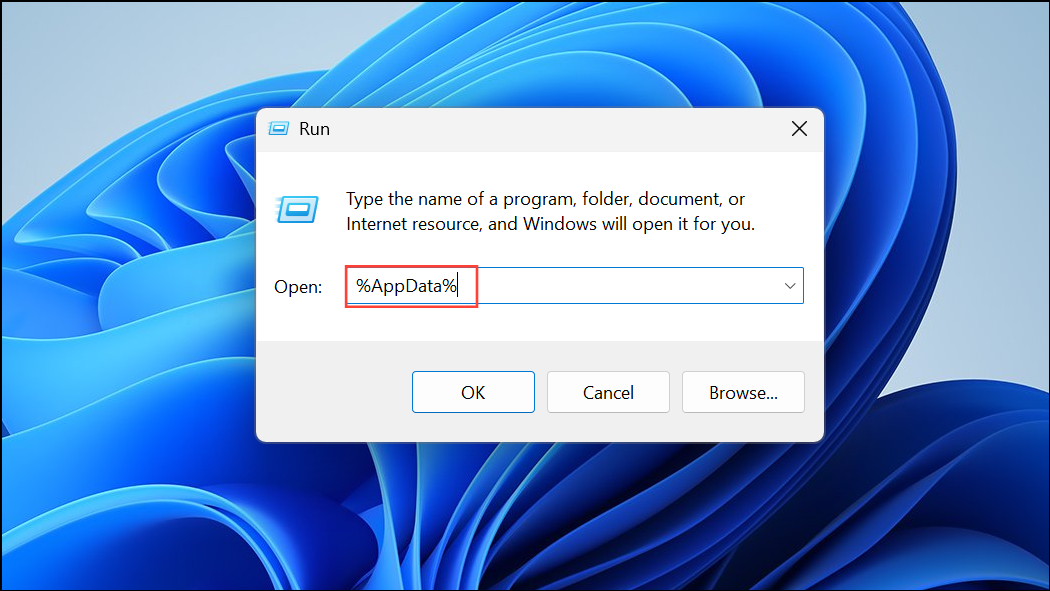
Task: Click the large Run program icon
Action: coord(297,209)
